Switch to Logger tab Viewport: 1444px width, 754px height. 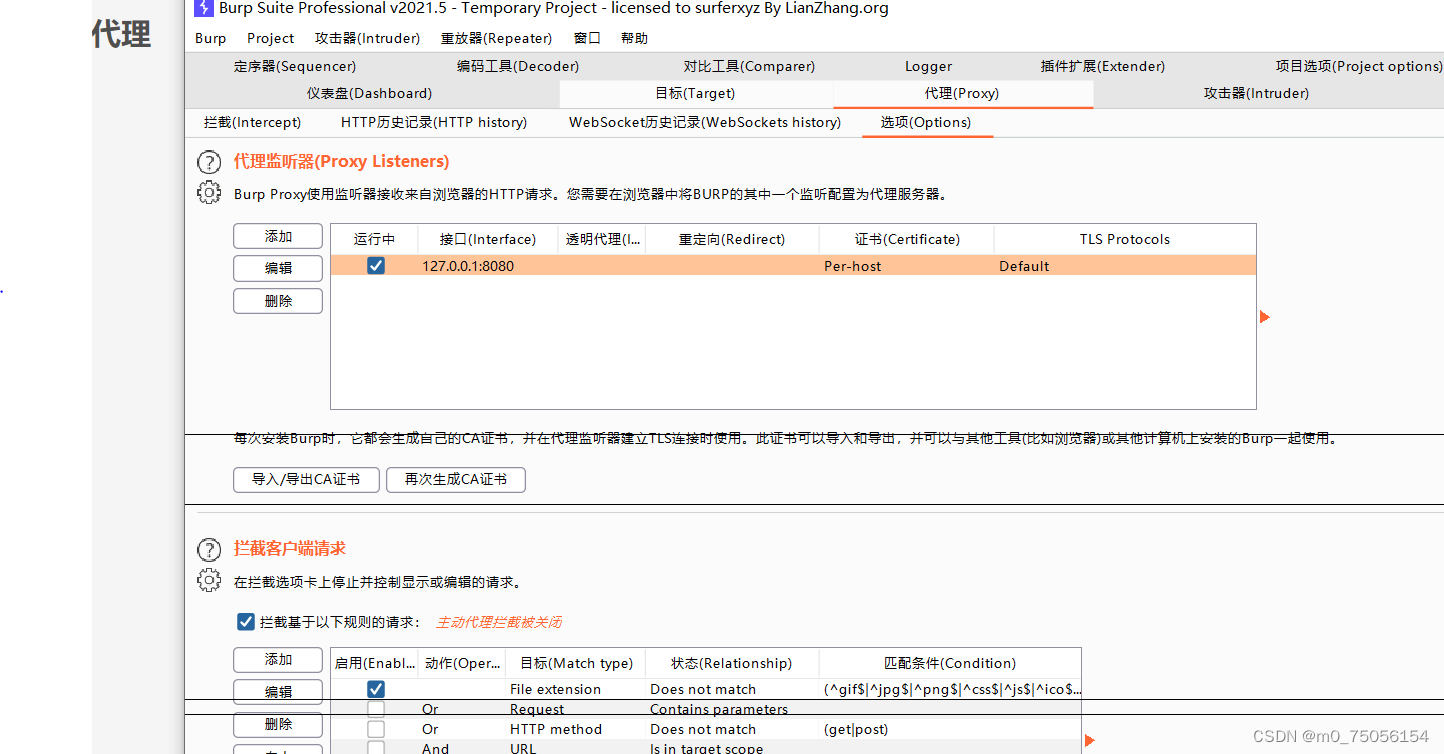coord(929,66)
